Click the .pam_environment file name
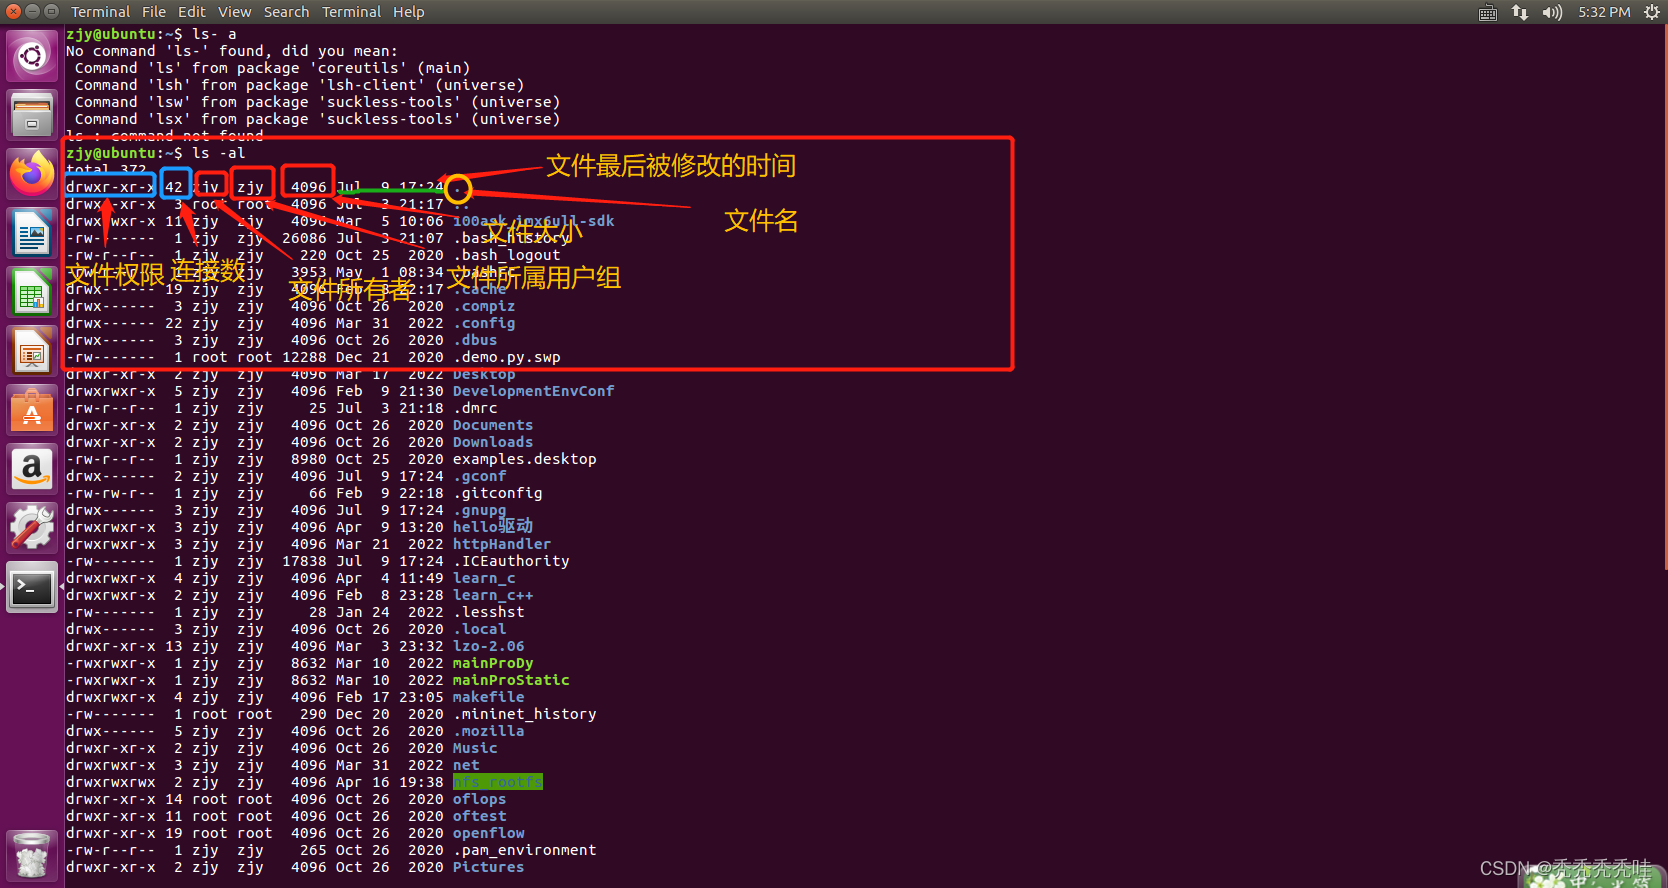This screenshot has width=1668, height=888. tap(524, 850)
